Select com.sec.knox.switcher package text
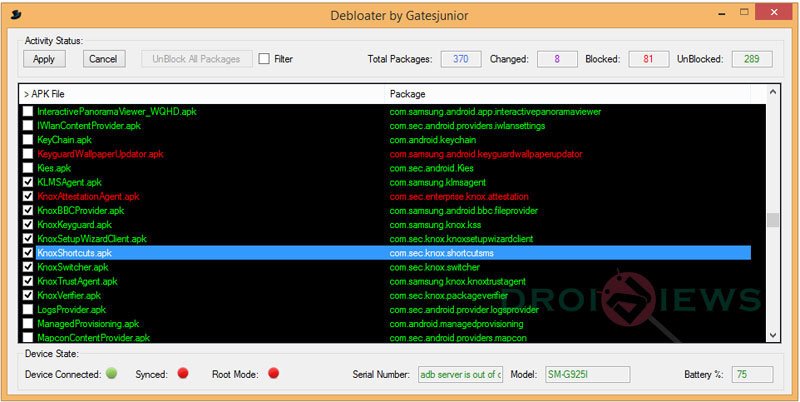Image resolution: width=800 pixels, height=402 pixels. click(435, 267)
